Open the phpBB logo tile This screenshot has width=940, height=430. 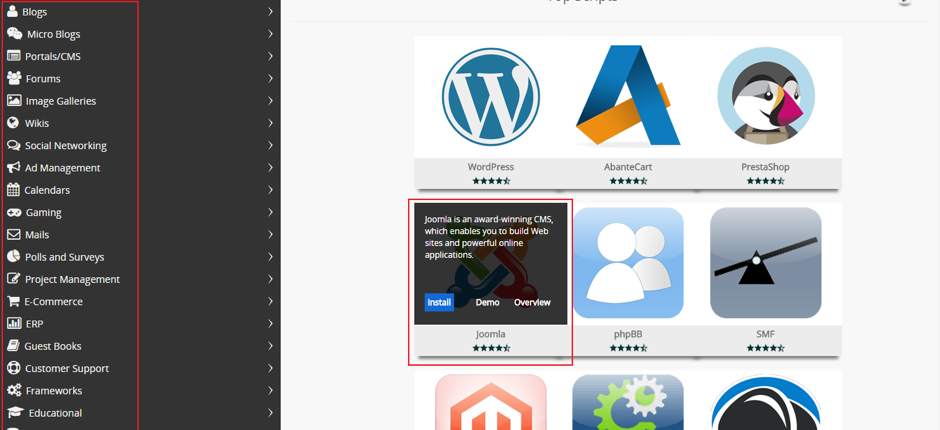pos(628,263)
